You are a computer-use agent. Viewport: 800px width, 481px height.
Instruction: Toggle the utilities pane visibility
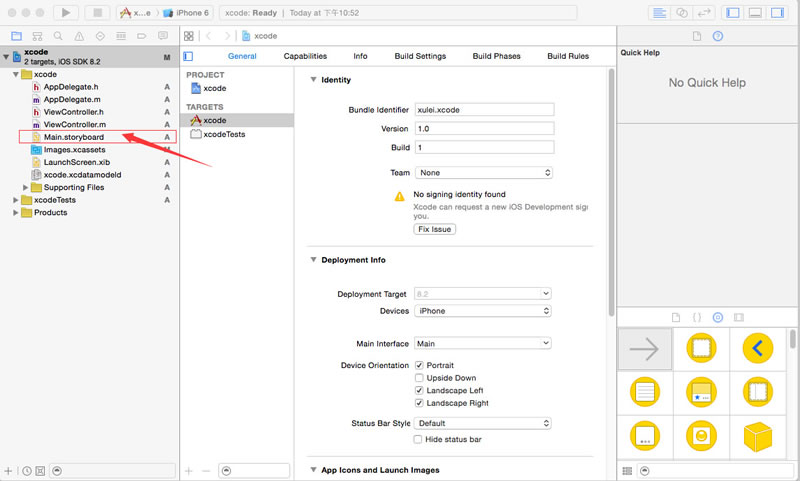click(777, 13)
